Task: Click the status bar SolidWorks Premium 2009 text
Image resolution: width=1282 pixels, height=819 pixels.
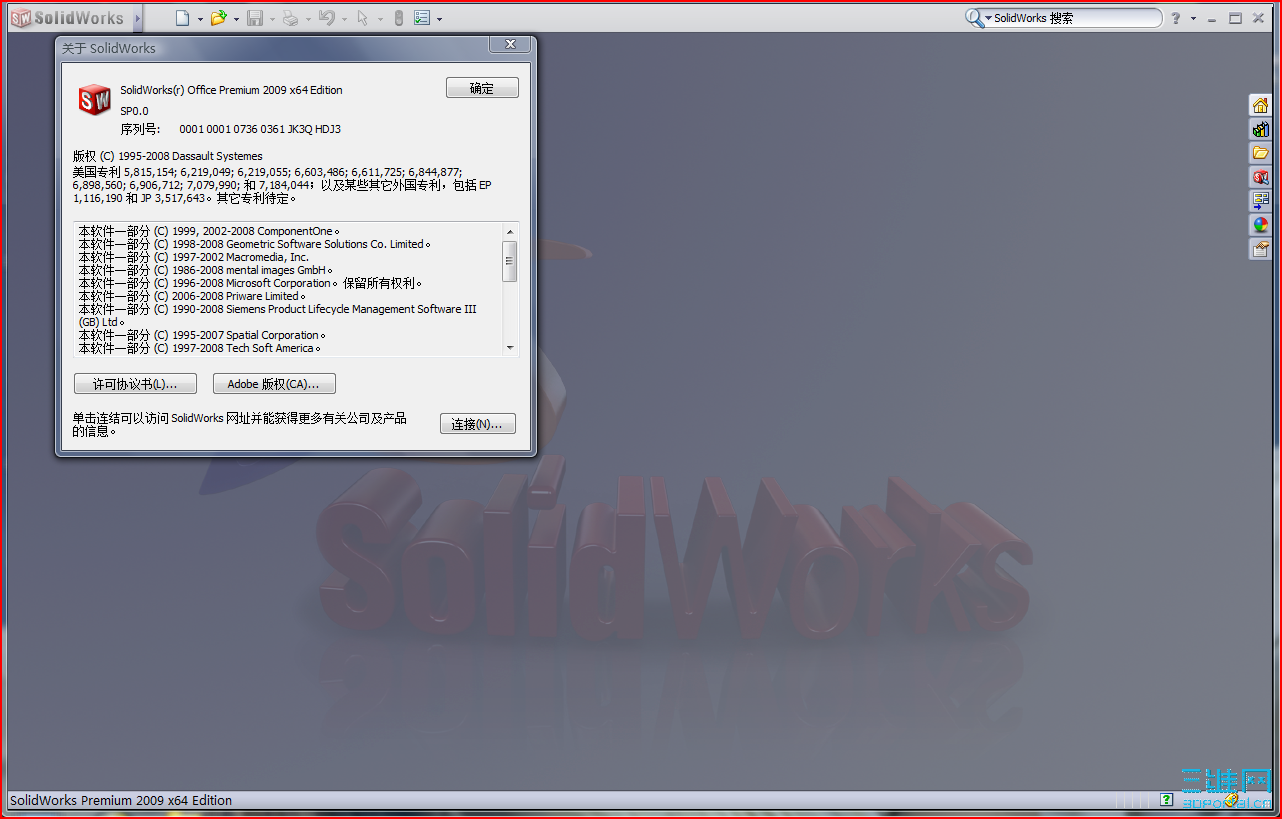Action: pos(121,800)
